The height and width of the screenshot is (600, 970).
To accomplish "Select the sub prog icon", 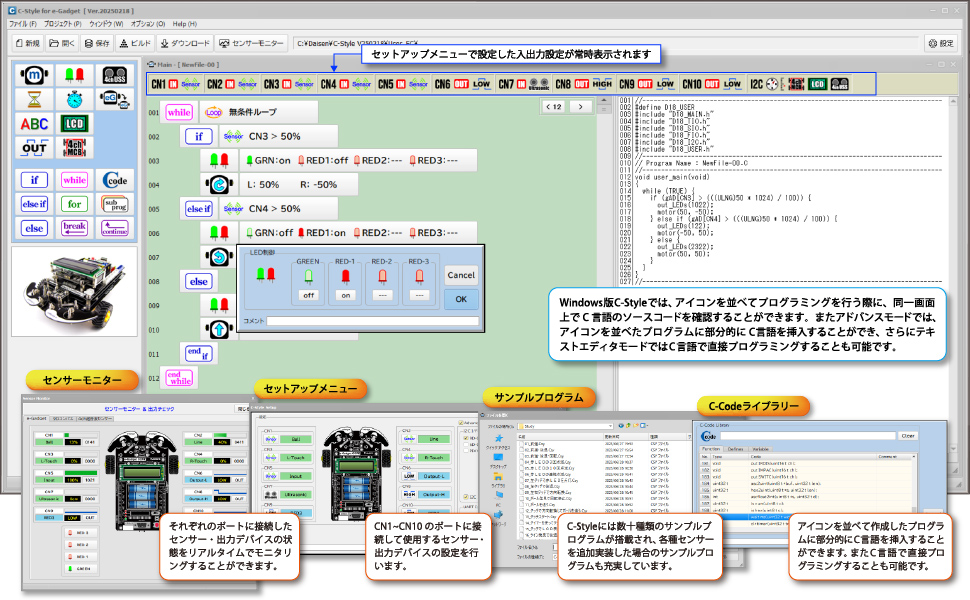I will (114, 204).
